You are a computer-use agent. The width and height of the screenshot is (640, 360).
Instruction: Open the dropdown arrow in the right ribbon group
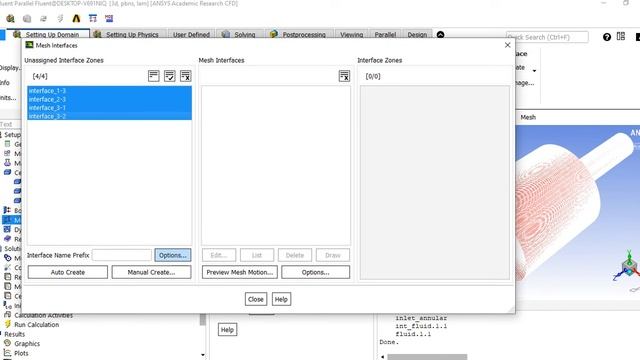[534, 71]
